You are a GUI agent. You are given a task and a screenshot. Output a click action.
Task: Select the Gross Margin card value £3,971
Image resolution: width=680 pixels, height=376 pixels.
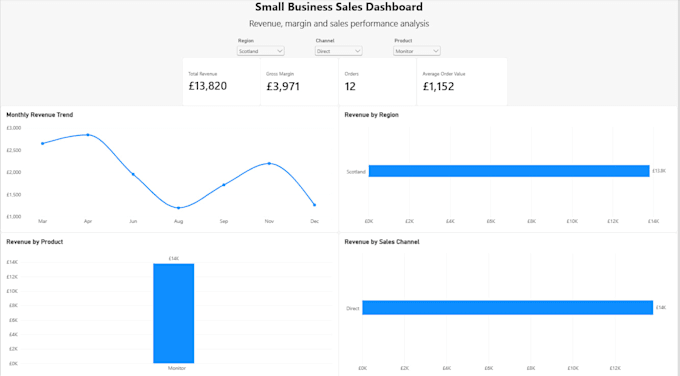[x=283, y=86]
